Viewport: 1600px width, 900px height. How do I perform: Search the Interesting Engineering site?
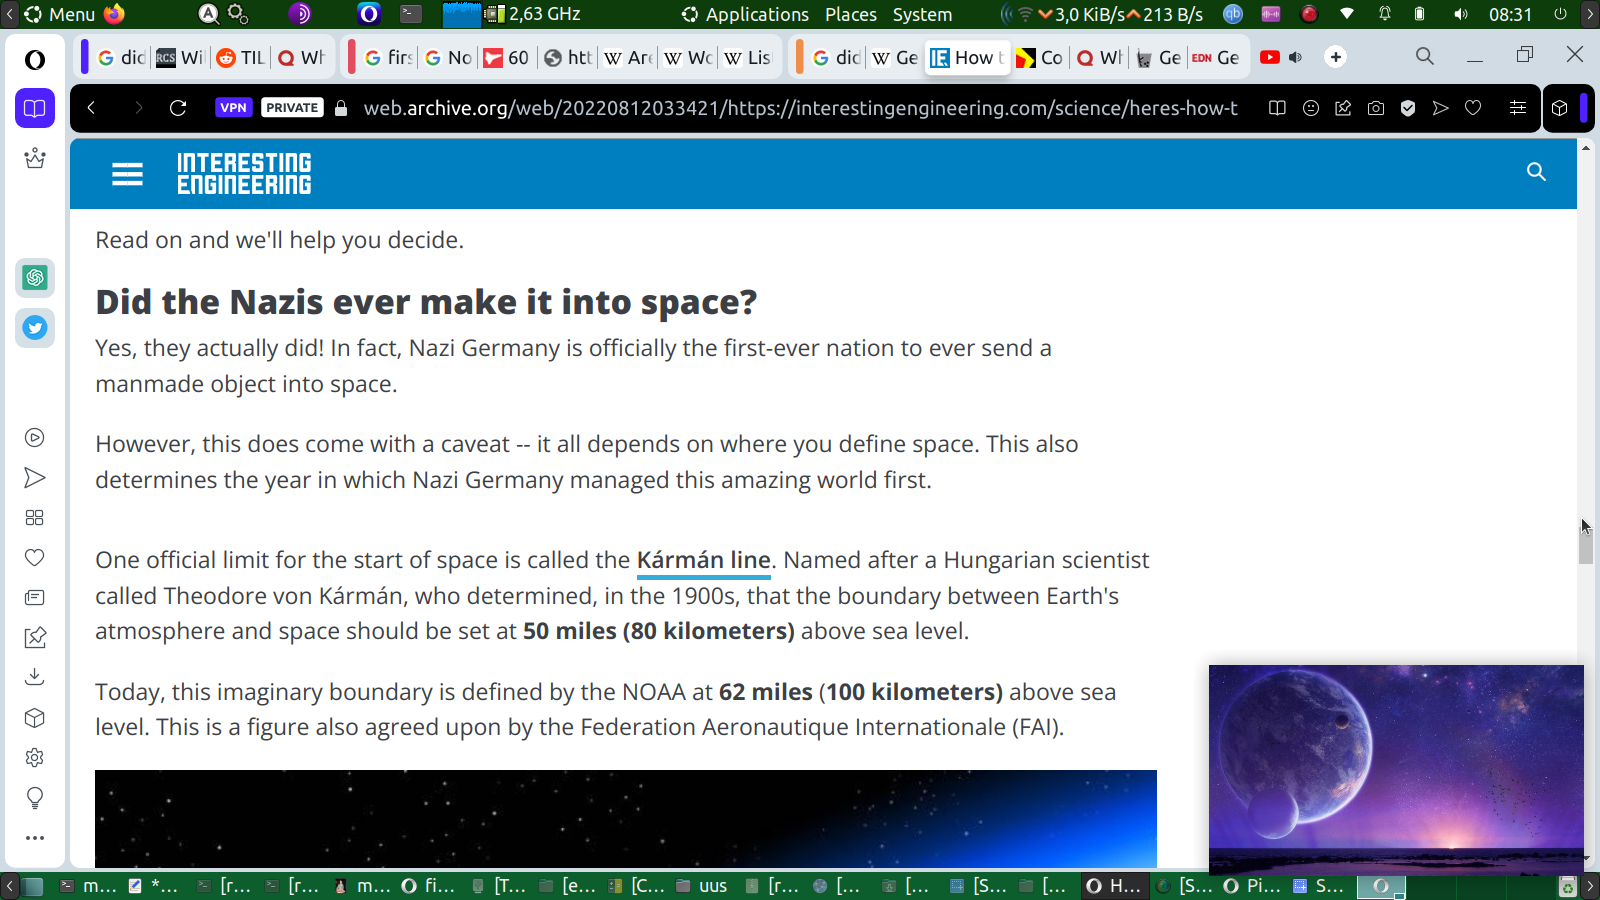[x=1536, y=172]
